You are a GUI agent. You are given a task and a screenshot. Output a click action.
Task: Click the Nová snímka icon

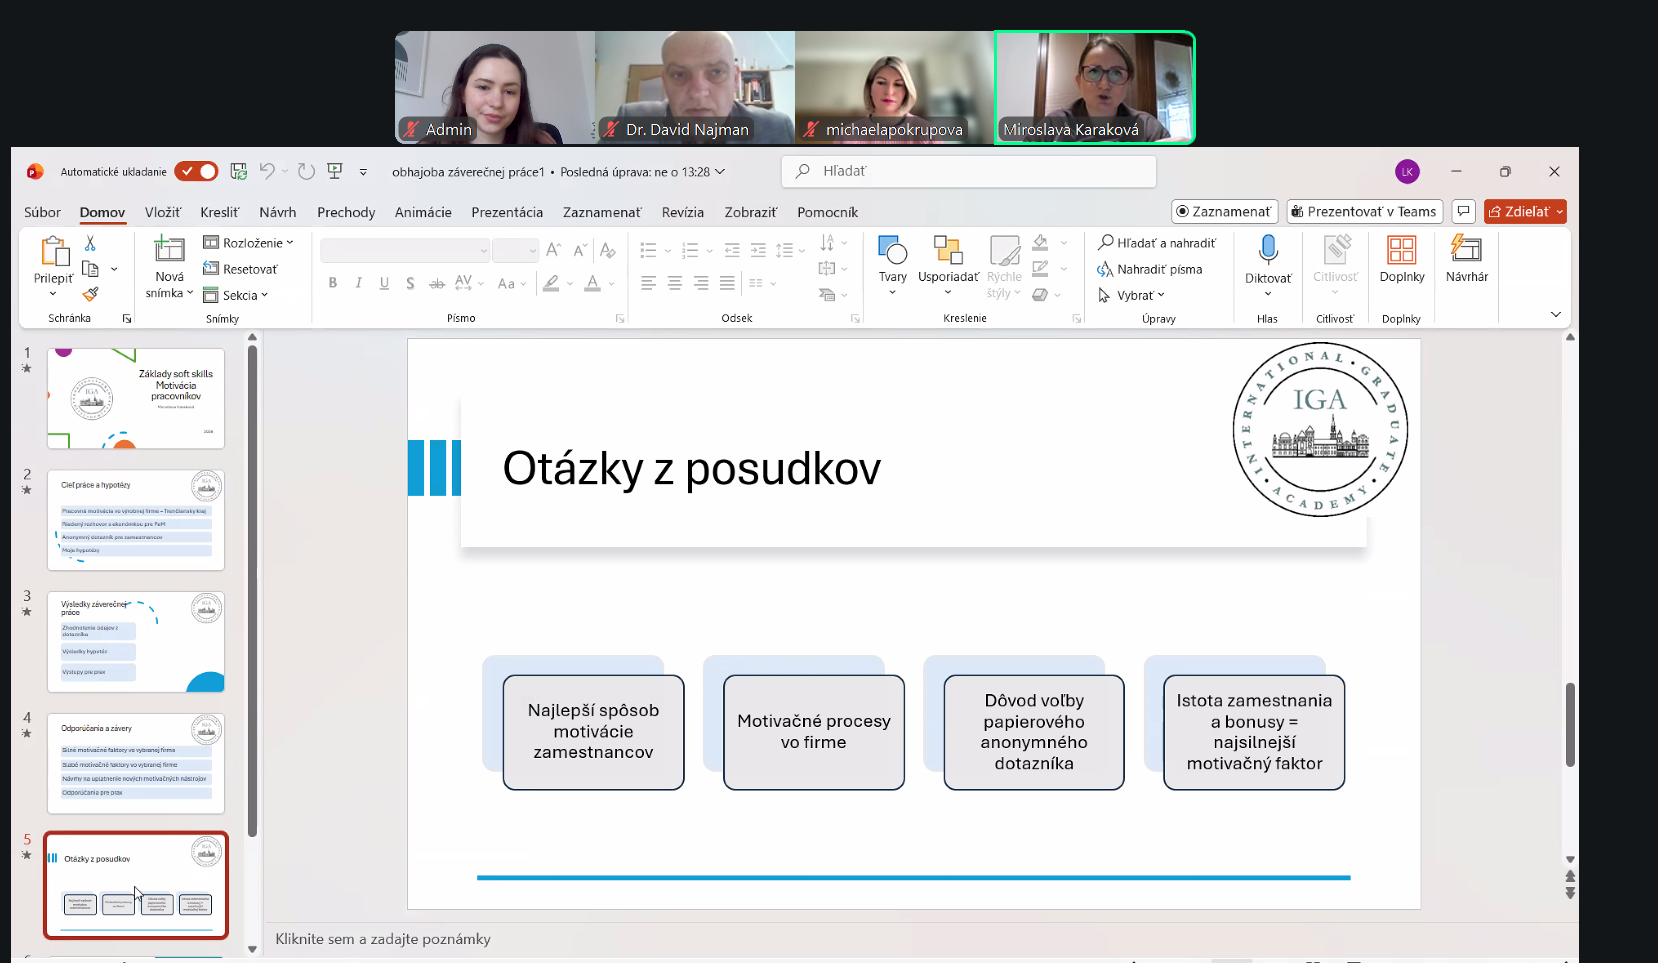[169, 249]
